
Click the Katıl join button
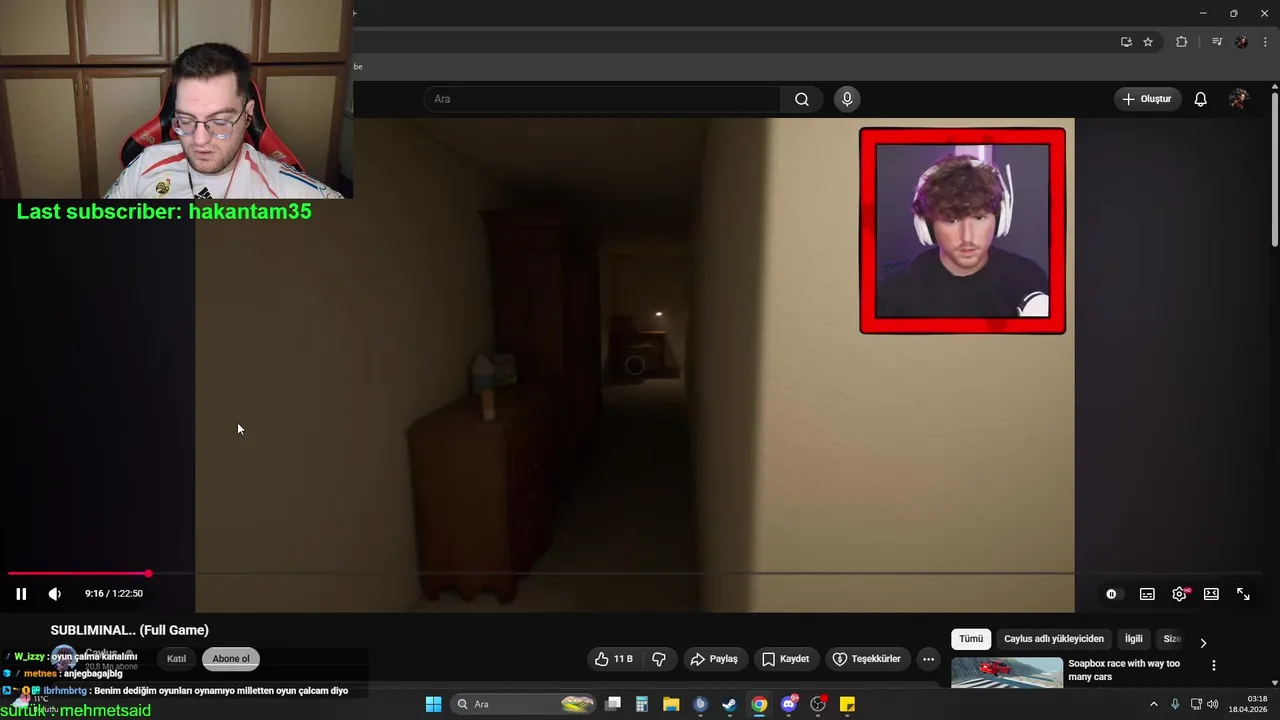coord(176,659)
